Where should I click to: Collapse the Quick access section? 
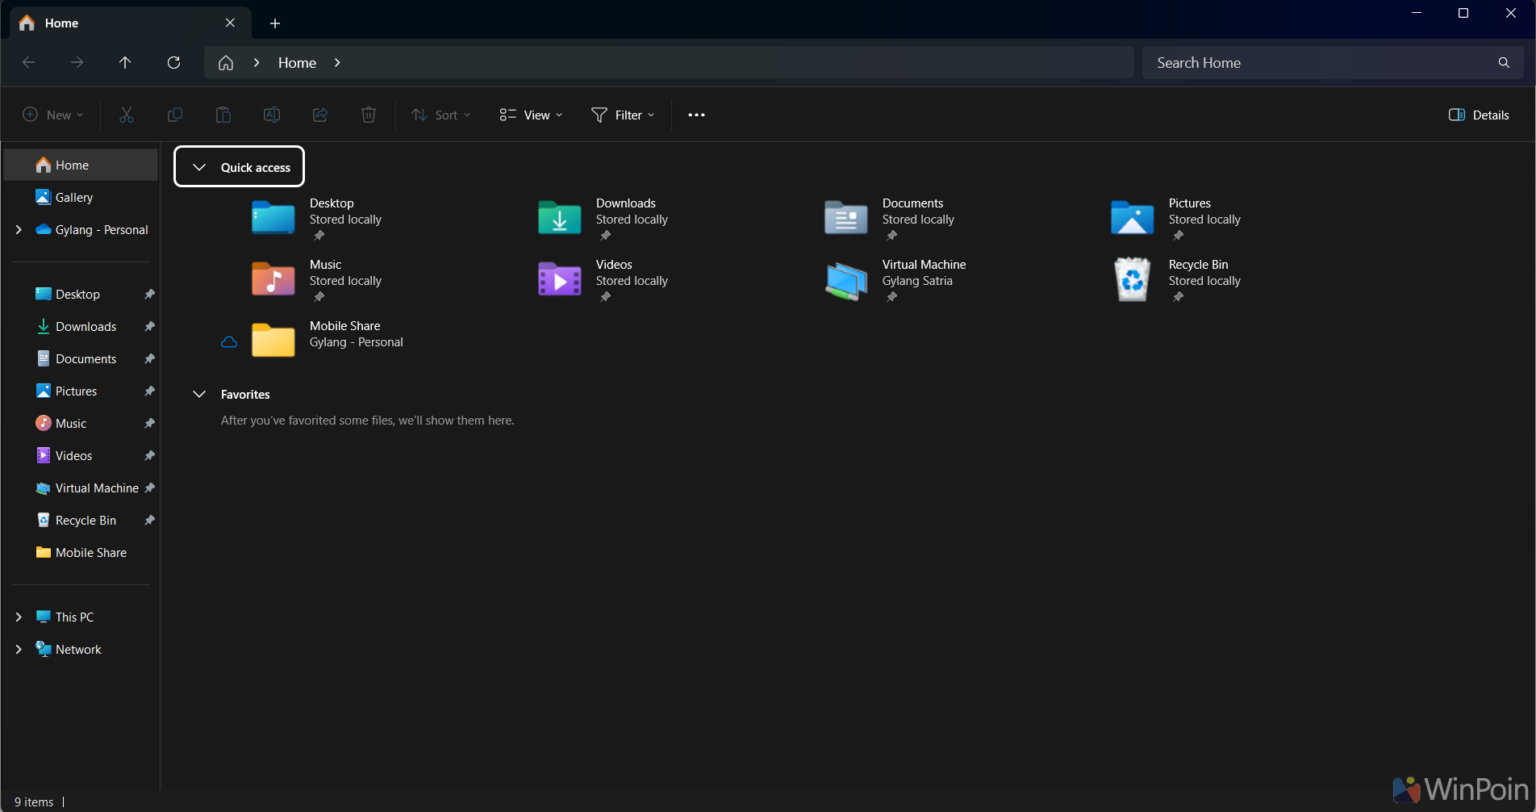click(x=198, y=167)
